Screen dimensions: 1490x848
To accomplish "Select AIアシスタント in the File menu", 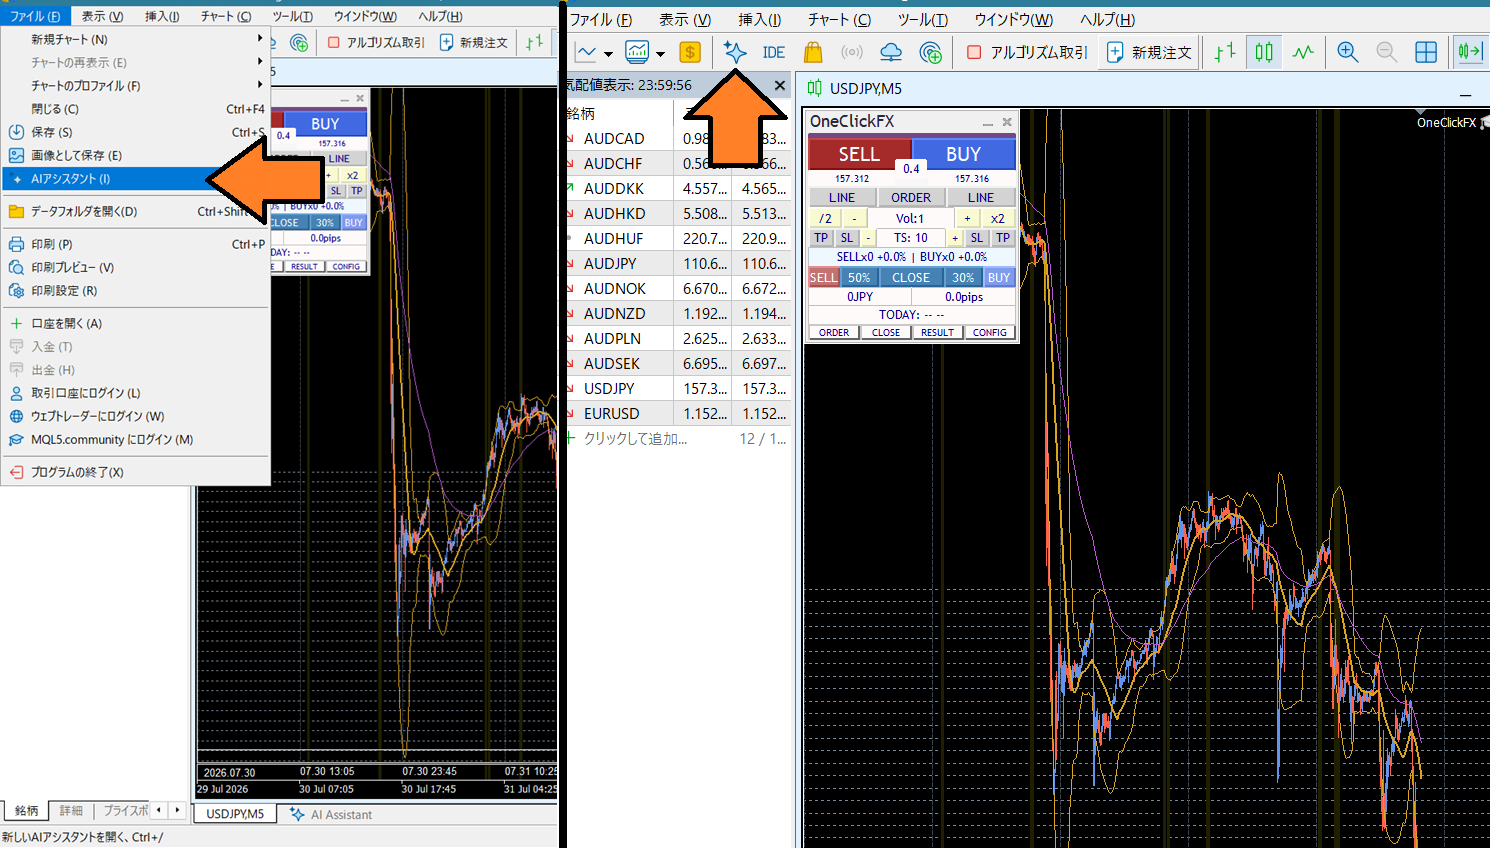I will coord(135,179).
